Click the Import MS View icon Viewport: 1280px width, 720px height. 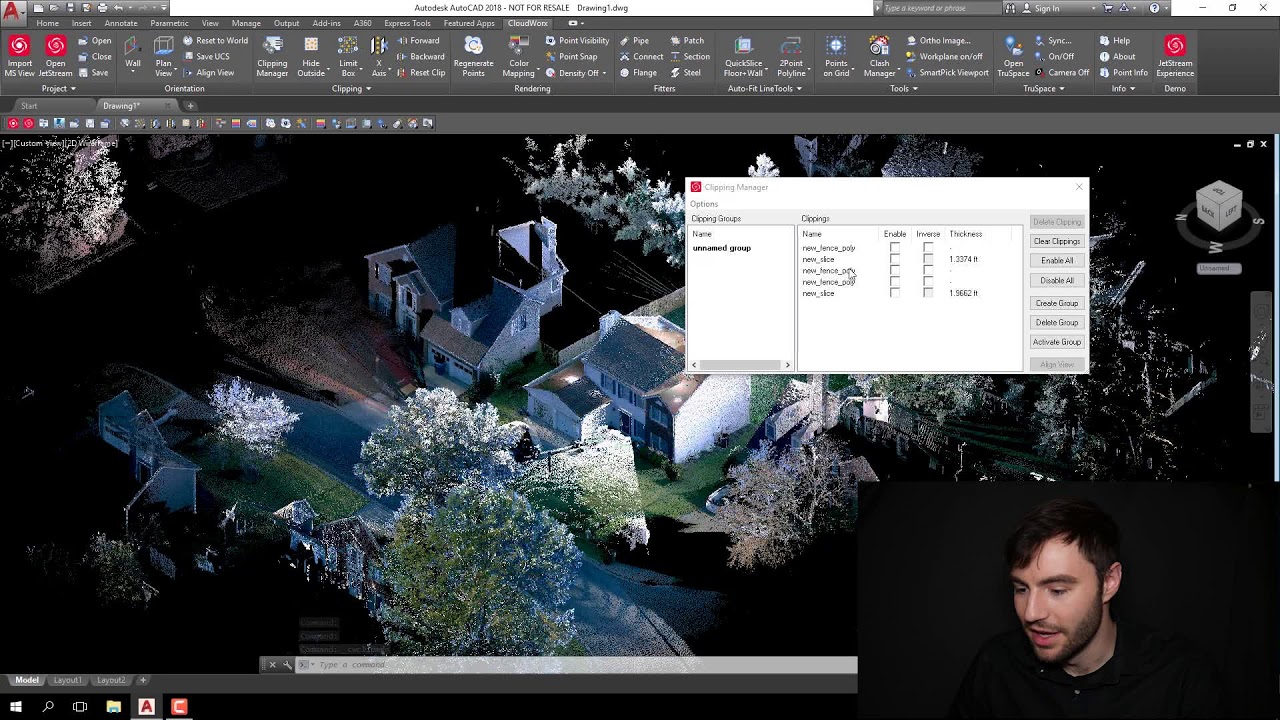[19, 56]
